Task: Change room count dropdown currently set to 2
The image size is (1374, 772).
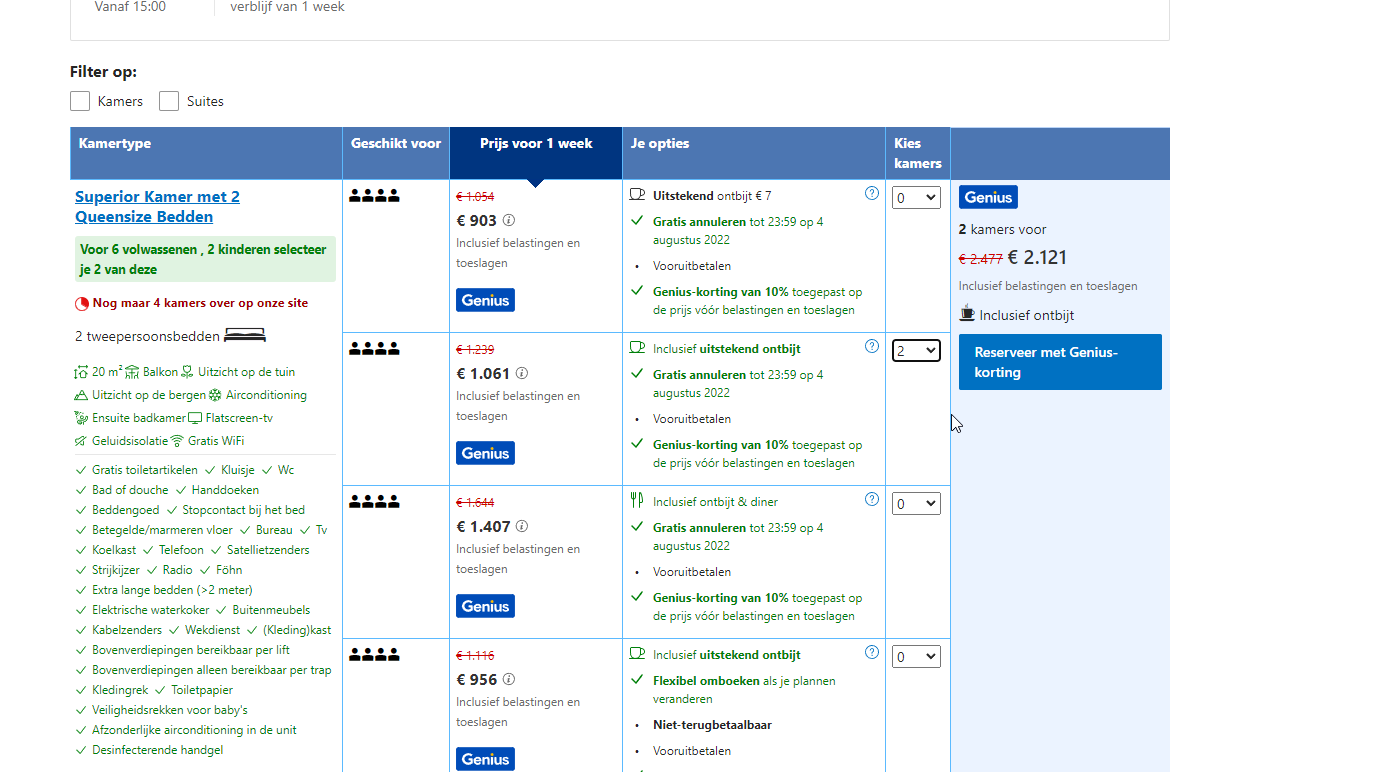Action: coord(916,351)
